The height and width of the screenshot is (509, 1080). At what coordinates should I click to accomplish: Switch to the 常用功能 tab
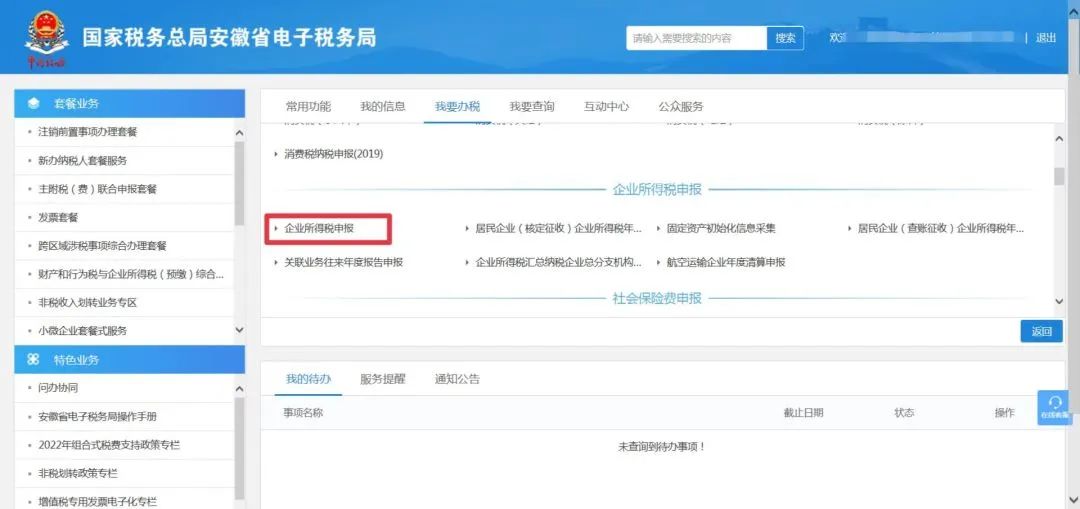point(308,107)
